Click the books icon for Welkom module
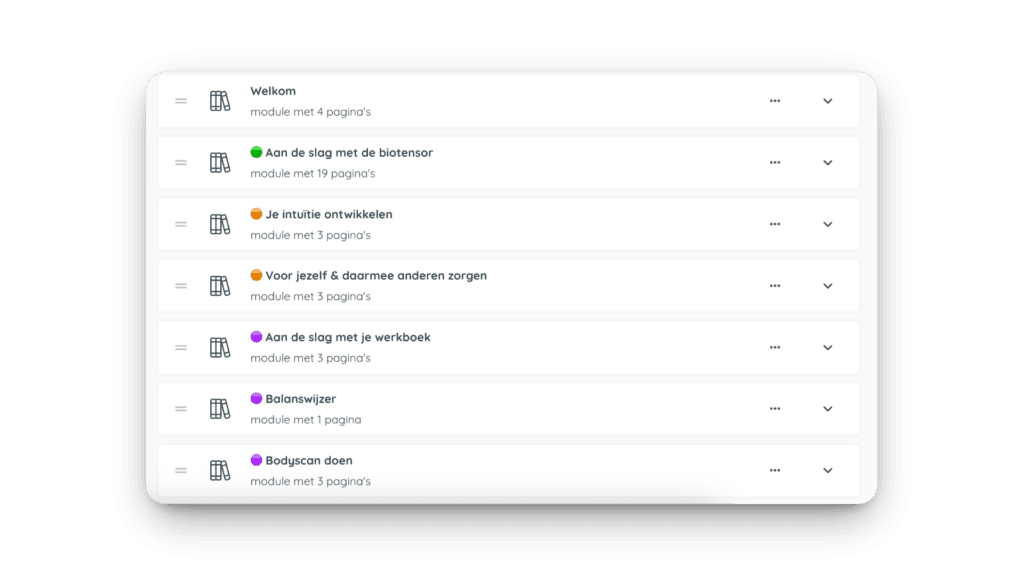 click(x=220, y=101)
